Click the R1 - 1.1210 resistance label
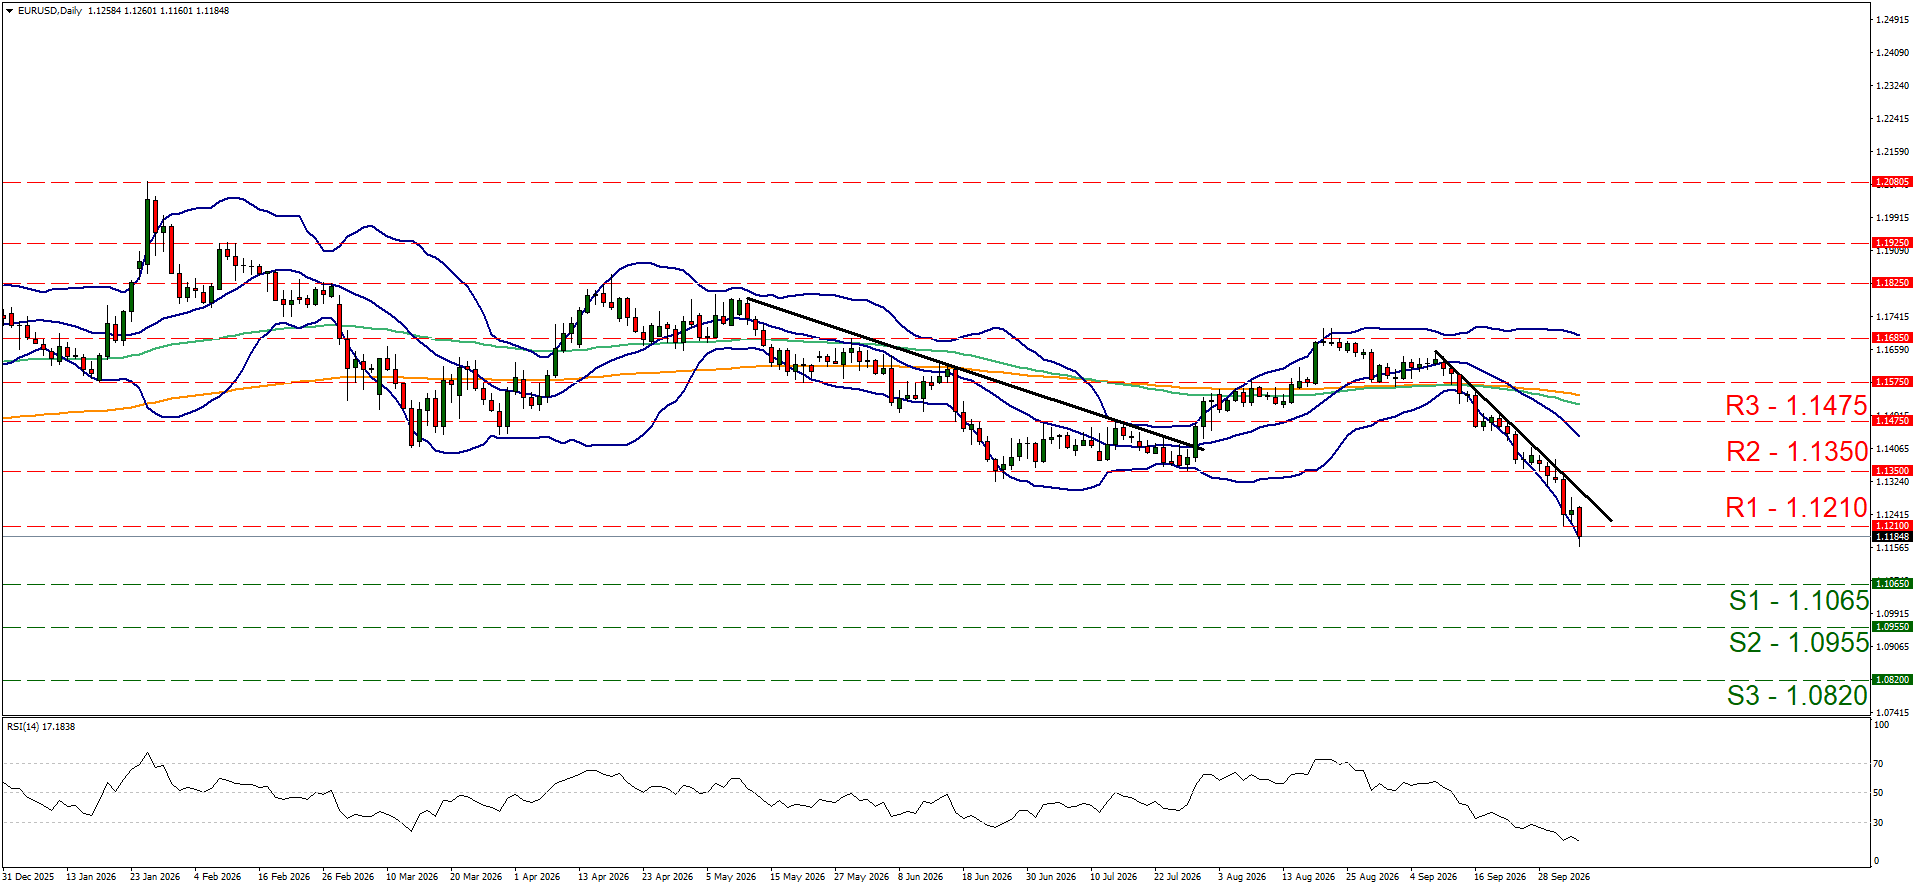 point(1796,507)
